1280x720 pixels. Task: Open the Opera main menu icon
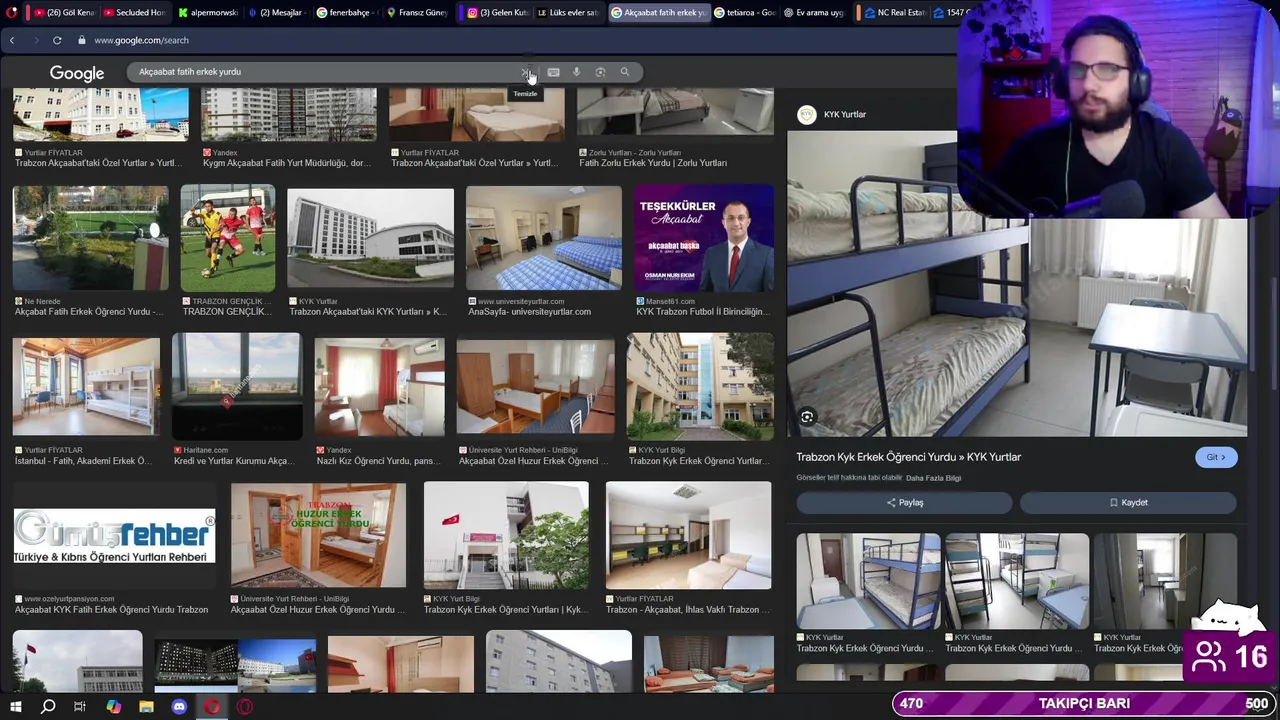tap(12, 13)
